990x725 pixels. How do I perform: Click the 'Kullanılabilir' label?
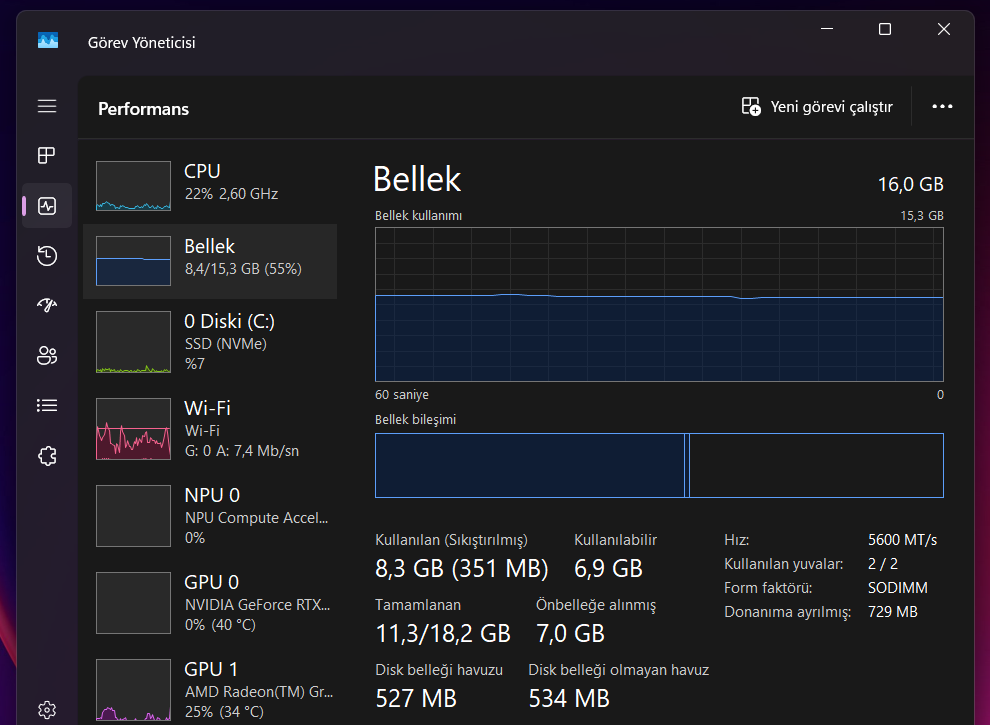(615, 540)
